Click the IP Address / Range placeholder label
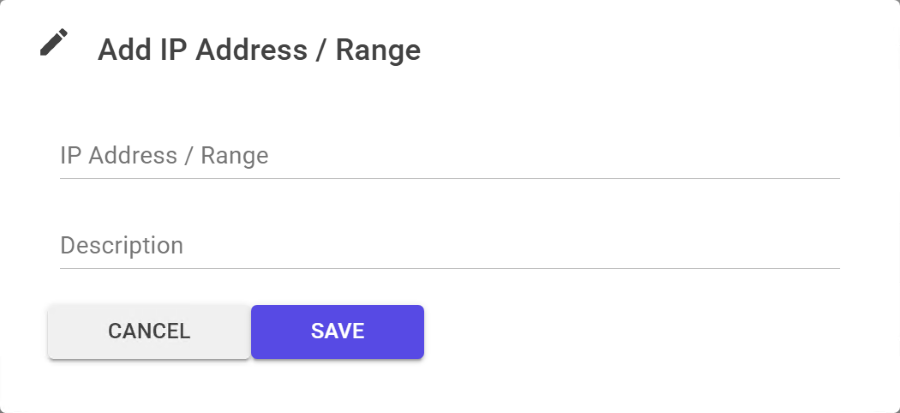This screenshot has height=413, width=900. (164, 156)
